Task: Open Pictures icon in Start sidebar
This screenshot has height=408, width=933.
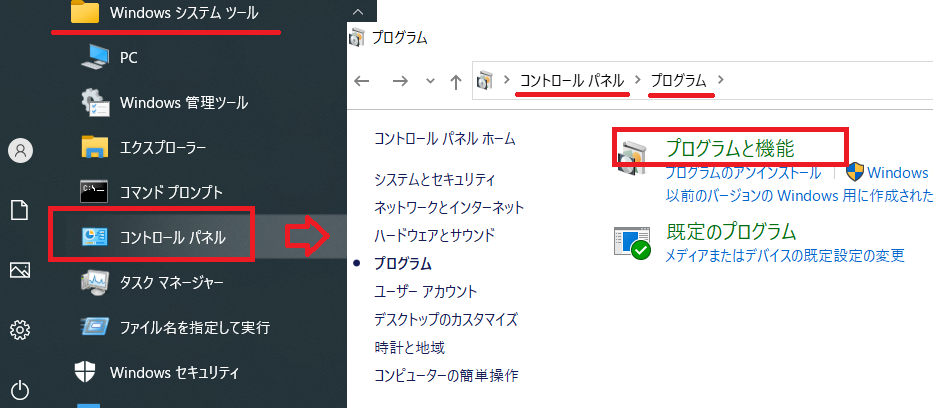Action: coord(20,271)
